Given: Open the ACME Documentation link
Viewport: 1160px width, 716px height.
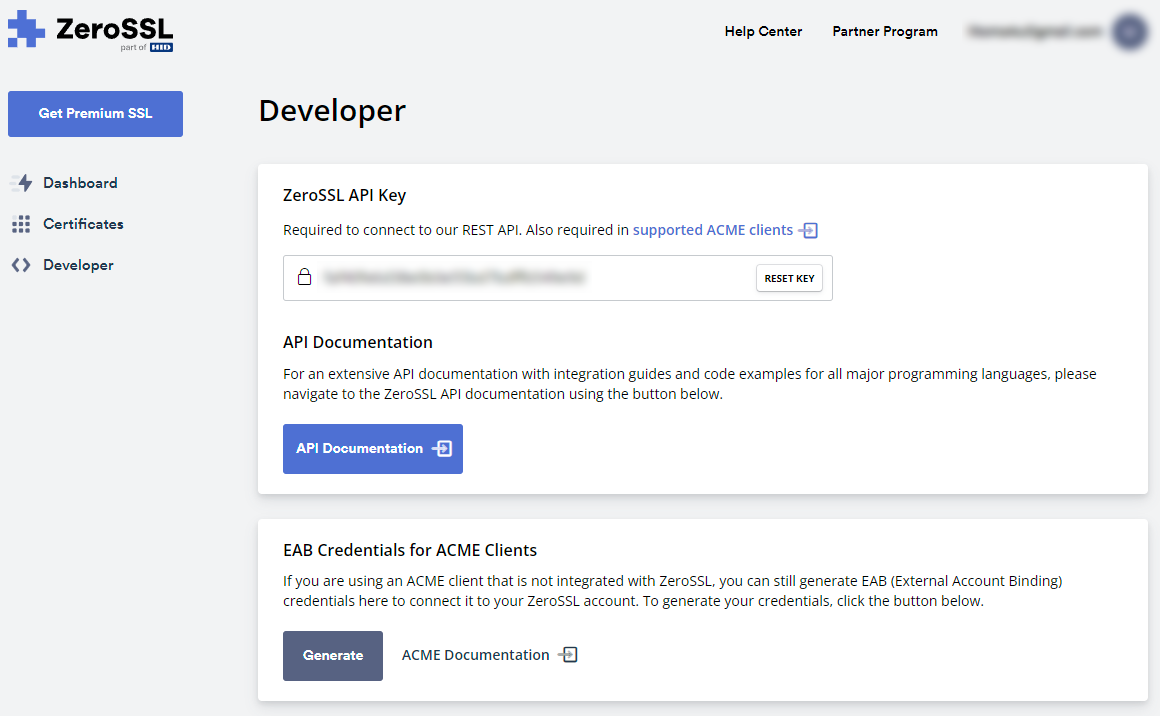Looking at the screenshot, I should coord(475,654).
